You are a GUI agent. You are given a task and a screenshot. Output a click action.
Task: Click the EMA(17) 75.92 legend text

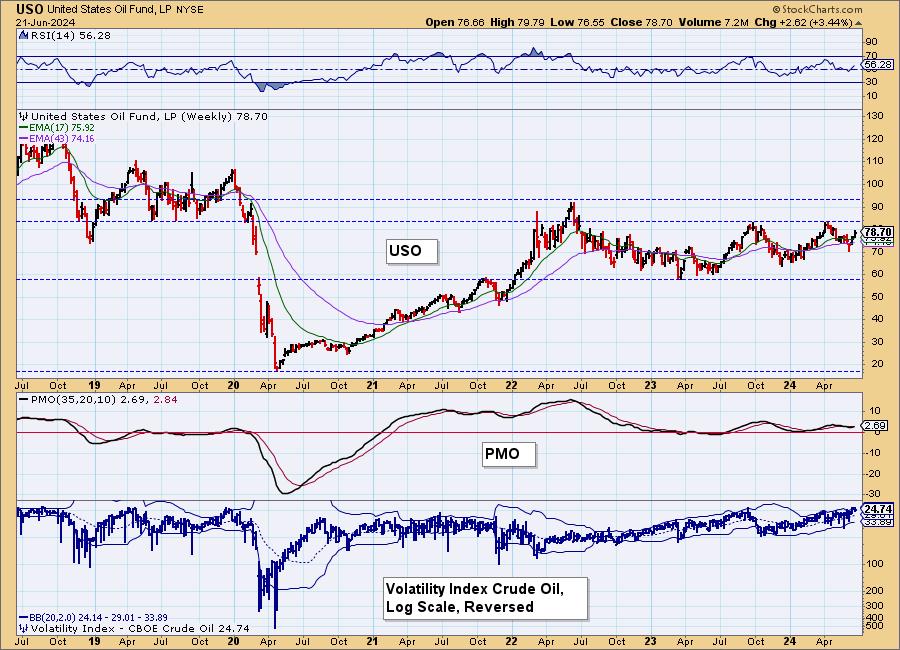(x=62, y=127)
